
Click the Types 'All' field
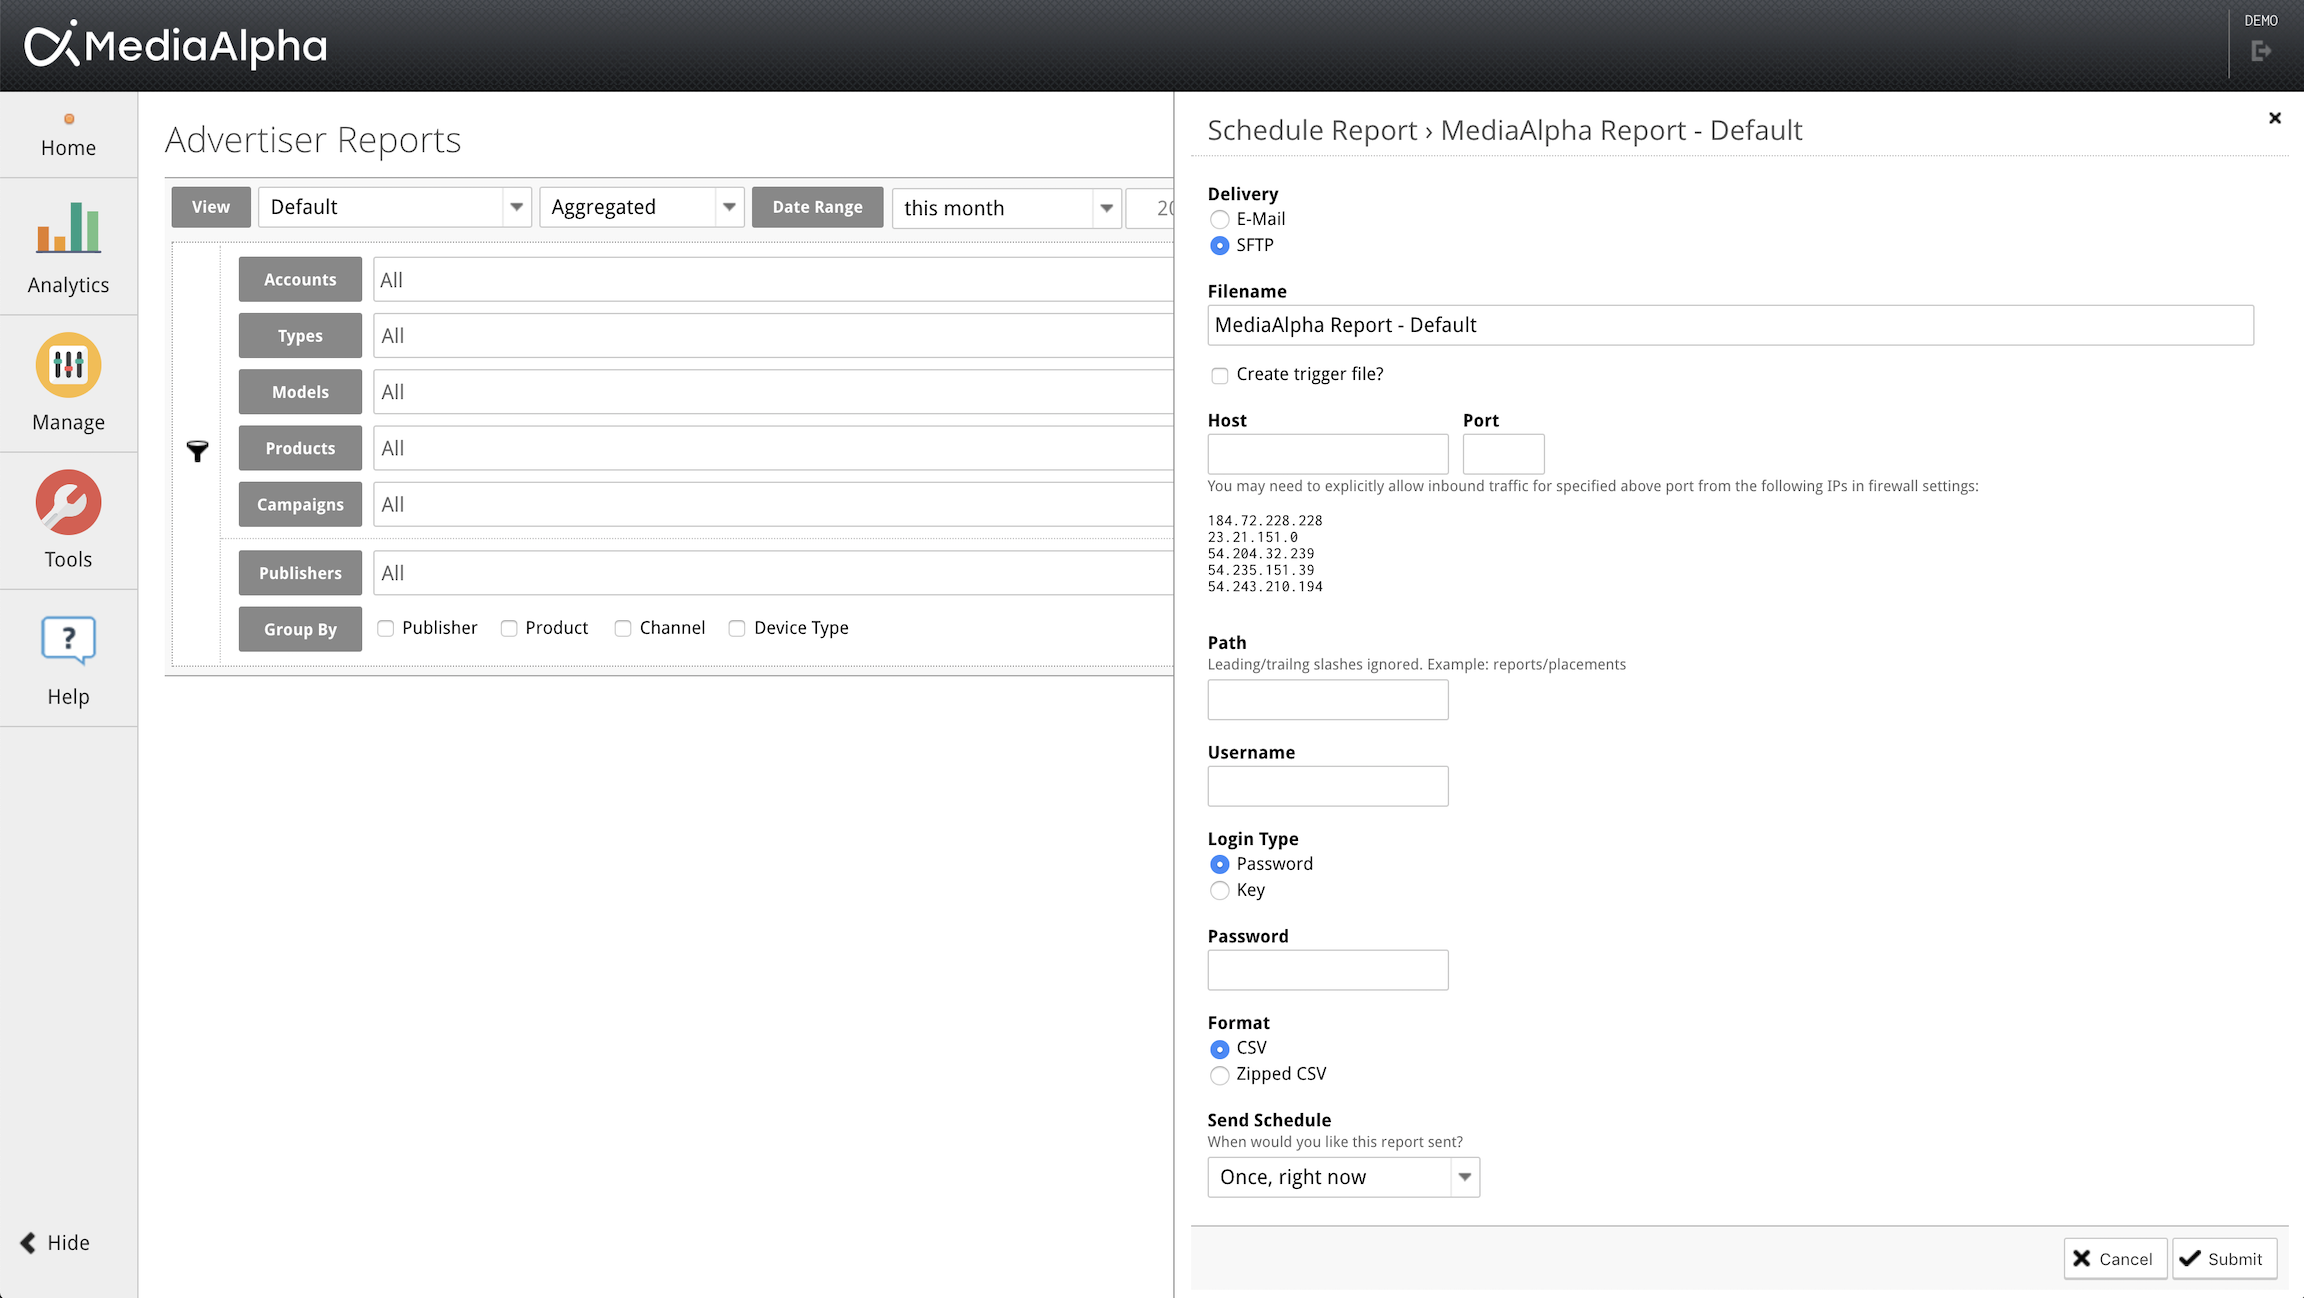pos(773,336)
